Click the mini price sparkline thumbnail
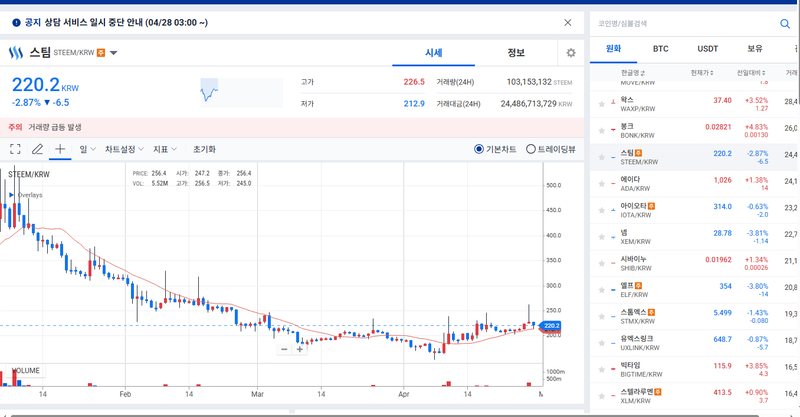 tap(241, 92)
